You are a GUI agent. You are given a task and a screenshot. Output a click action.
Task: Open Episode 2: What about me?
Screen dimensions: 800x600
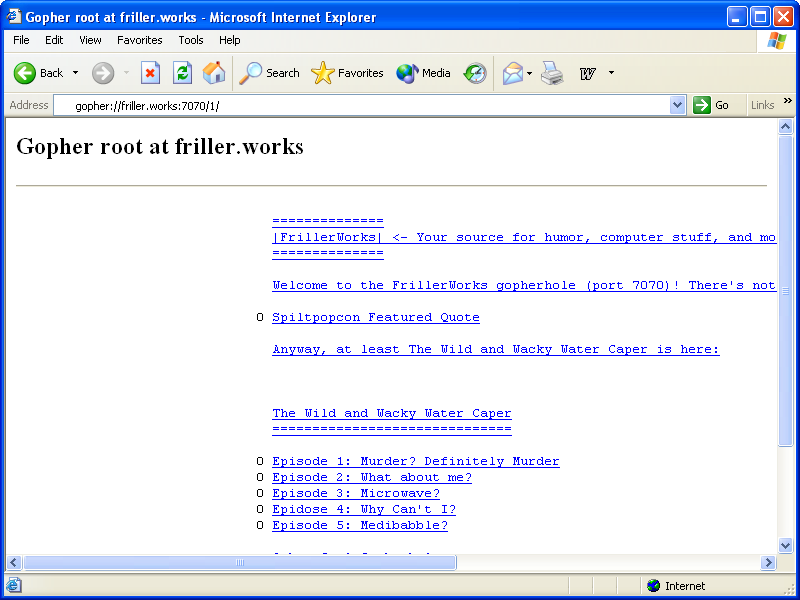(372, 477)
